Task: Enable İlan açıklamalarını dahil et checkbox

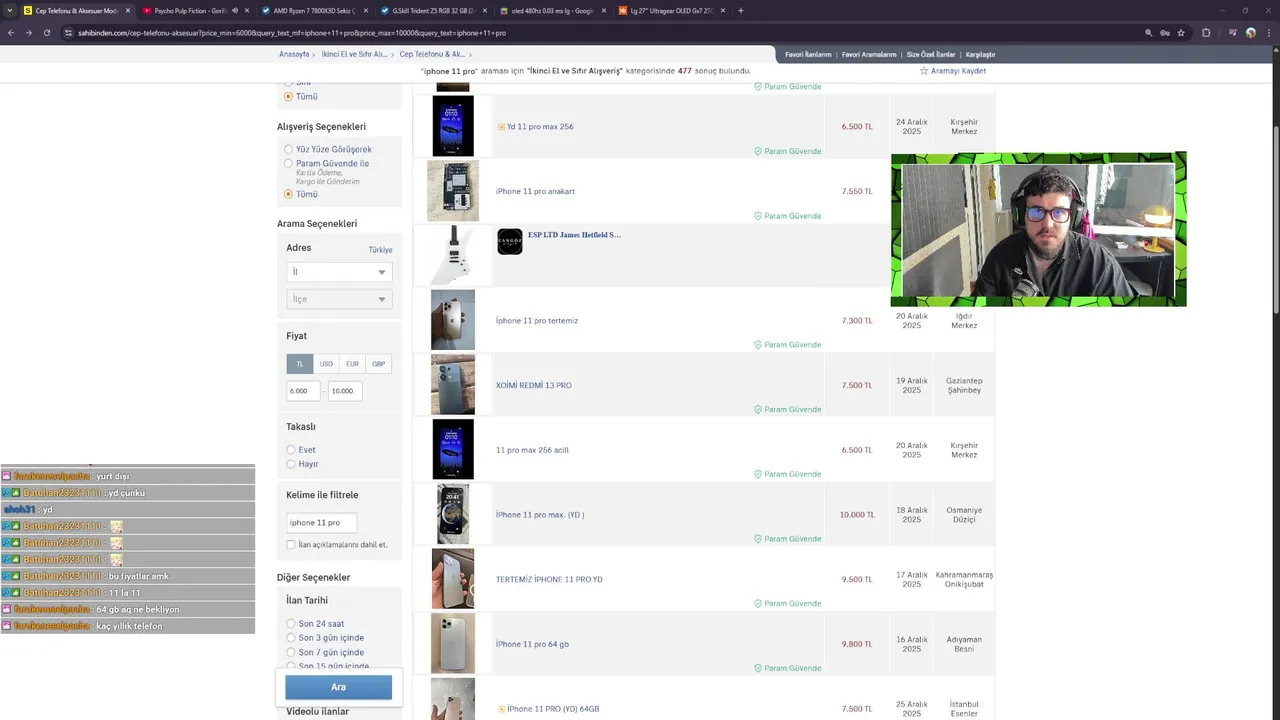Action: [291, 545]
